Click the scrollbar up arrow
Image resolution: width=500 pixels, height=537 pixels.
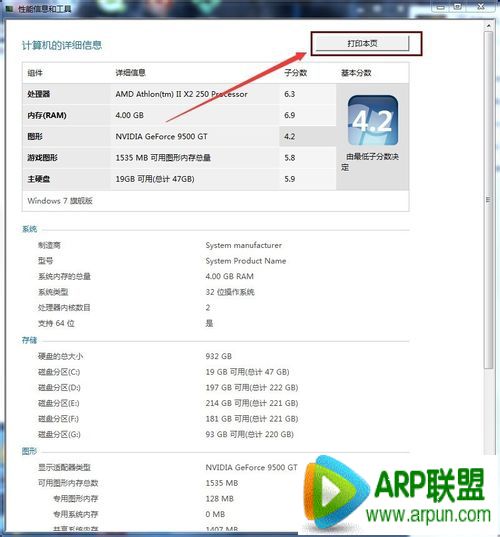pos(489,26)
